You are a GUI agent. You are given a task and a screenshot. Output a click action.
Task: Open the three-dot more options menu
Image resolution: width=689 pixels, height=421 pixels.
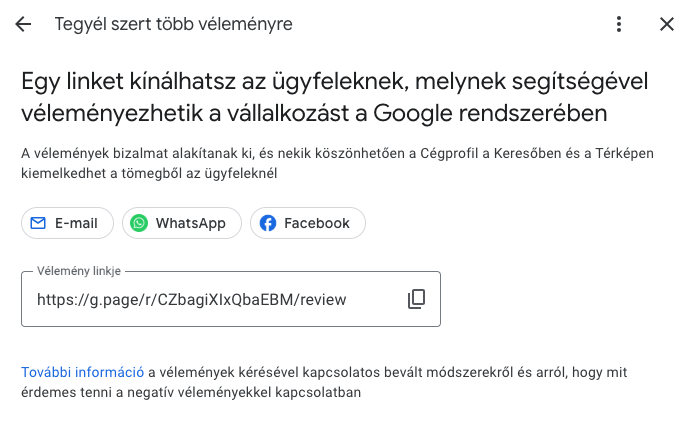pos(619,24)
